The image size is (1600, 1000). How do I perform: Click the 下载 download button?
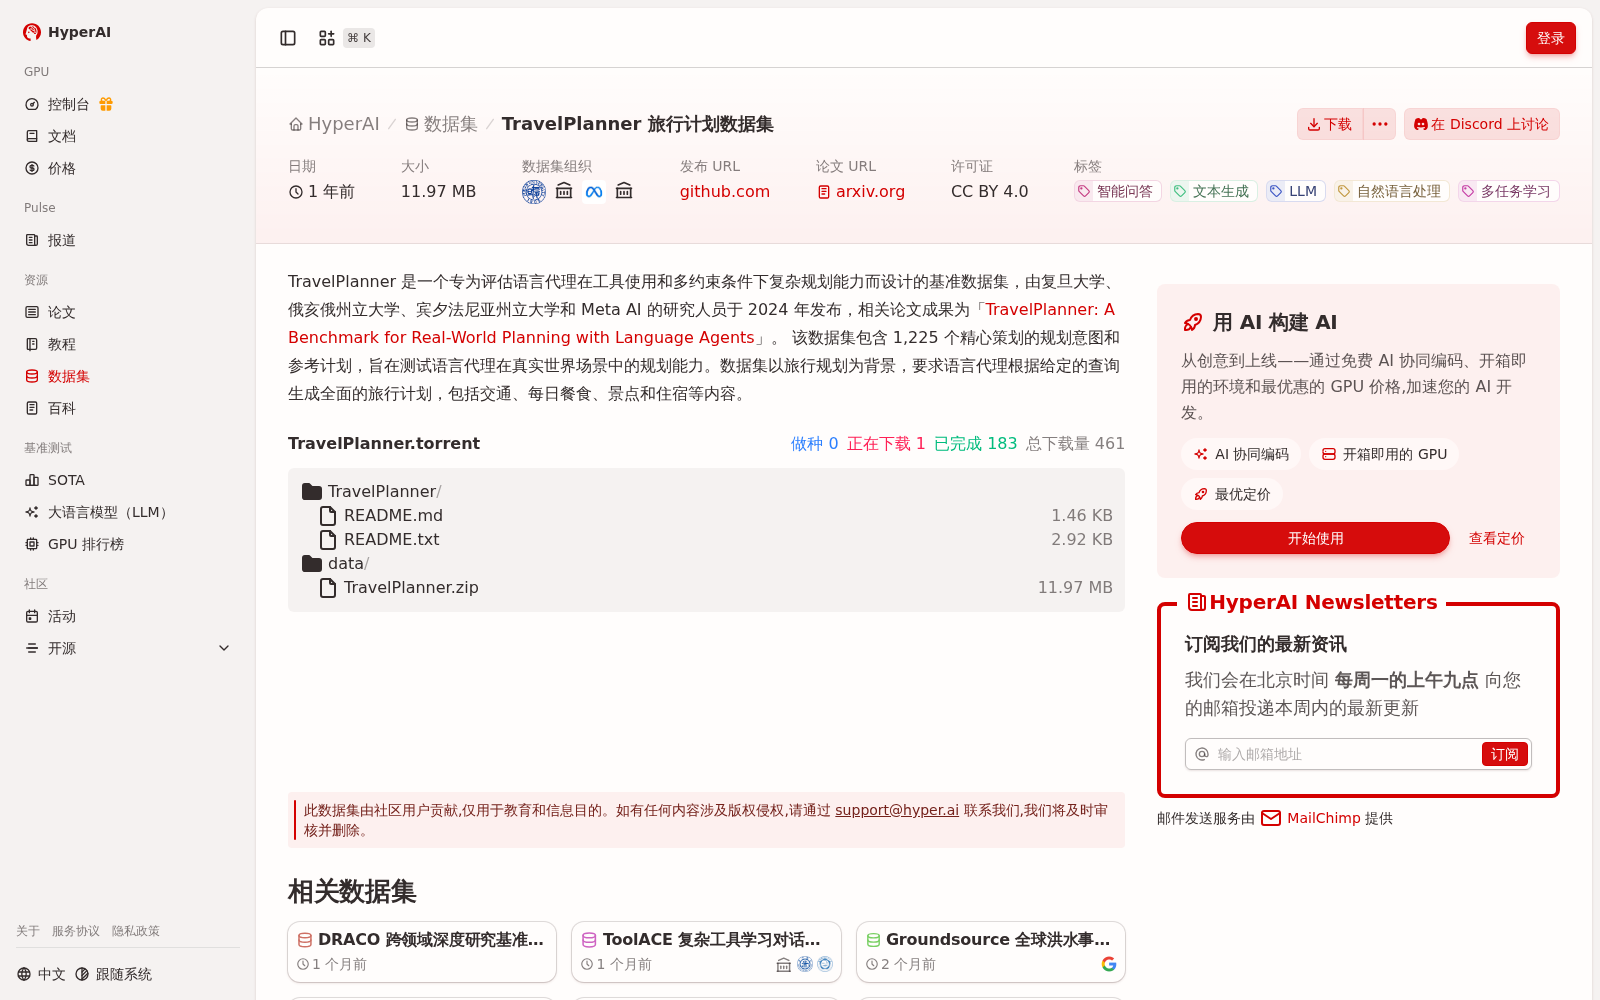pos(1330,124)
